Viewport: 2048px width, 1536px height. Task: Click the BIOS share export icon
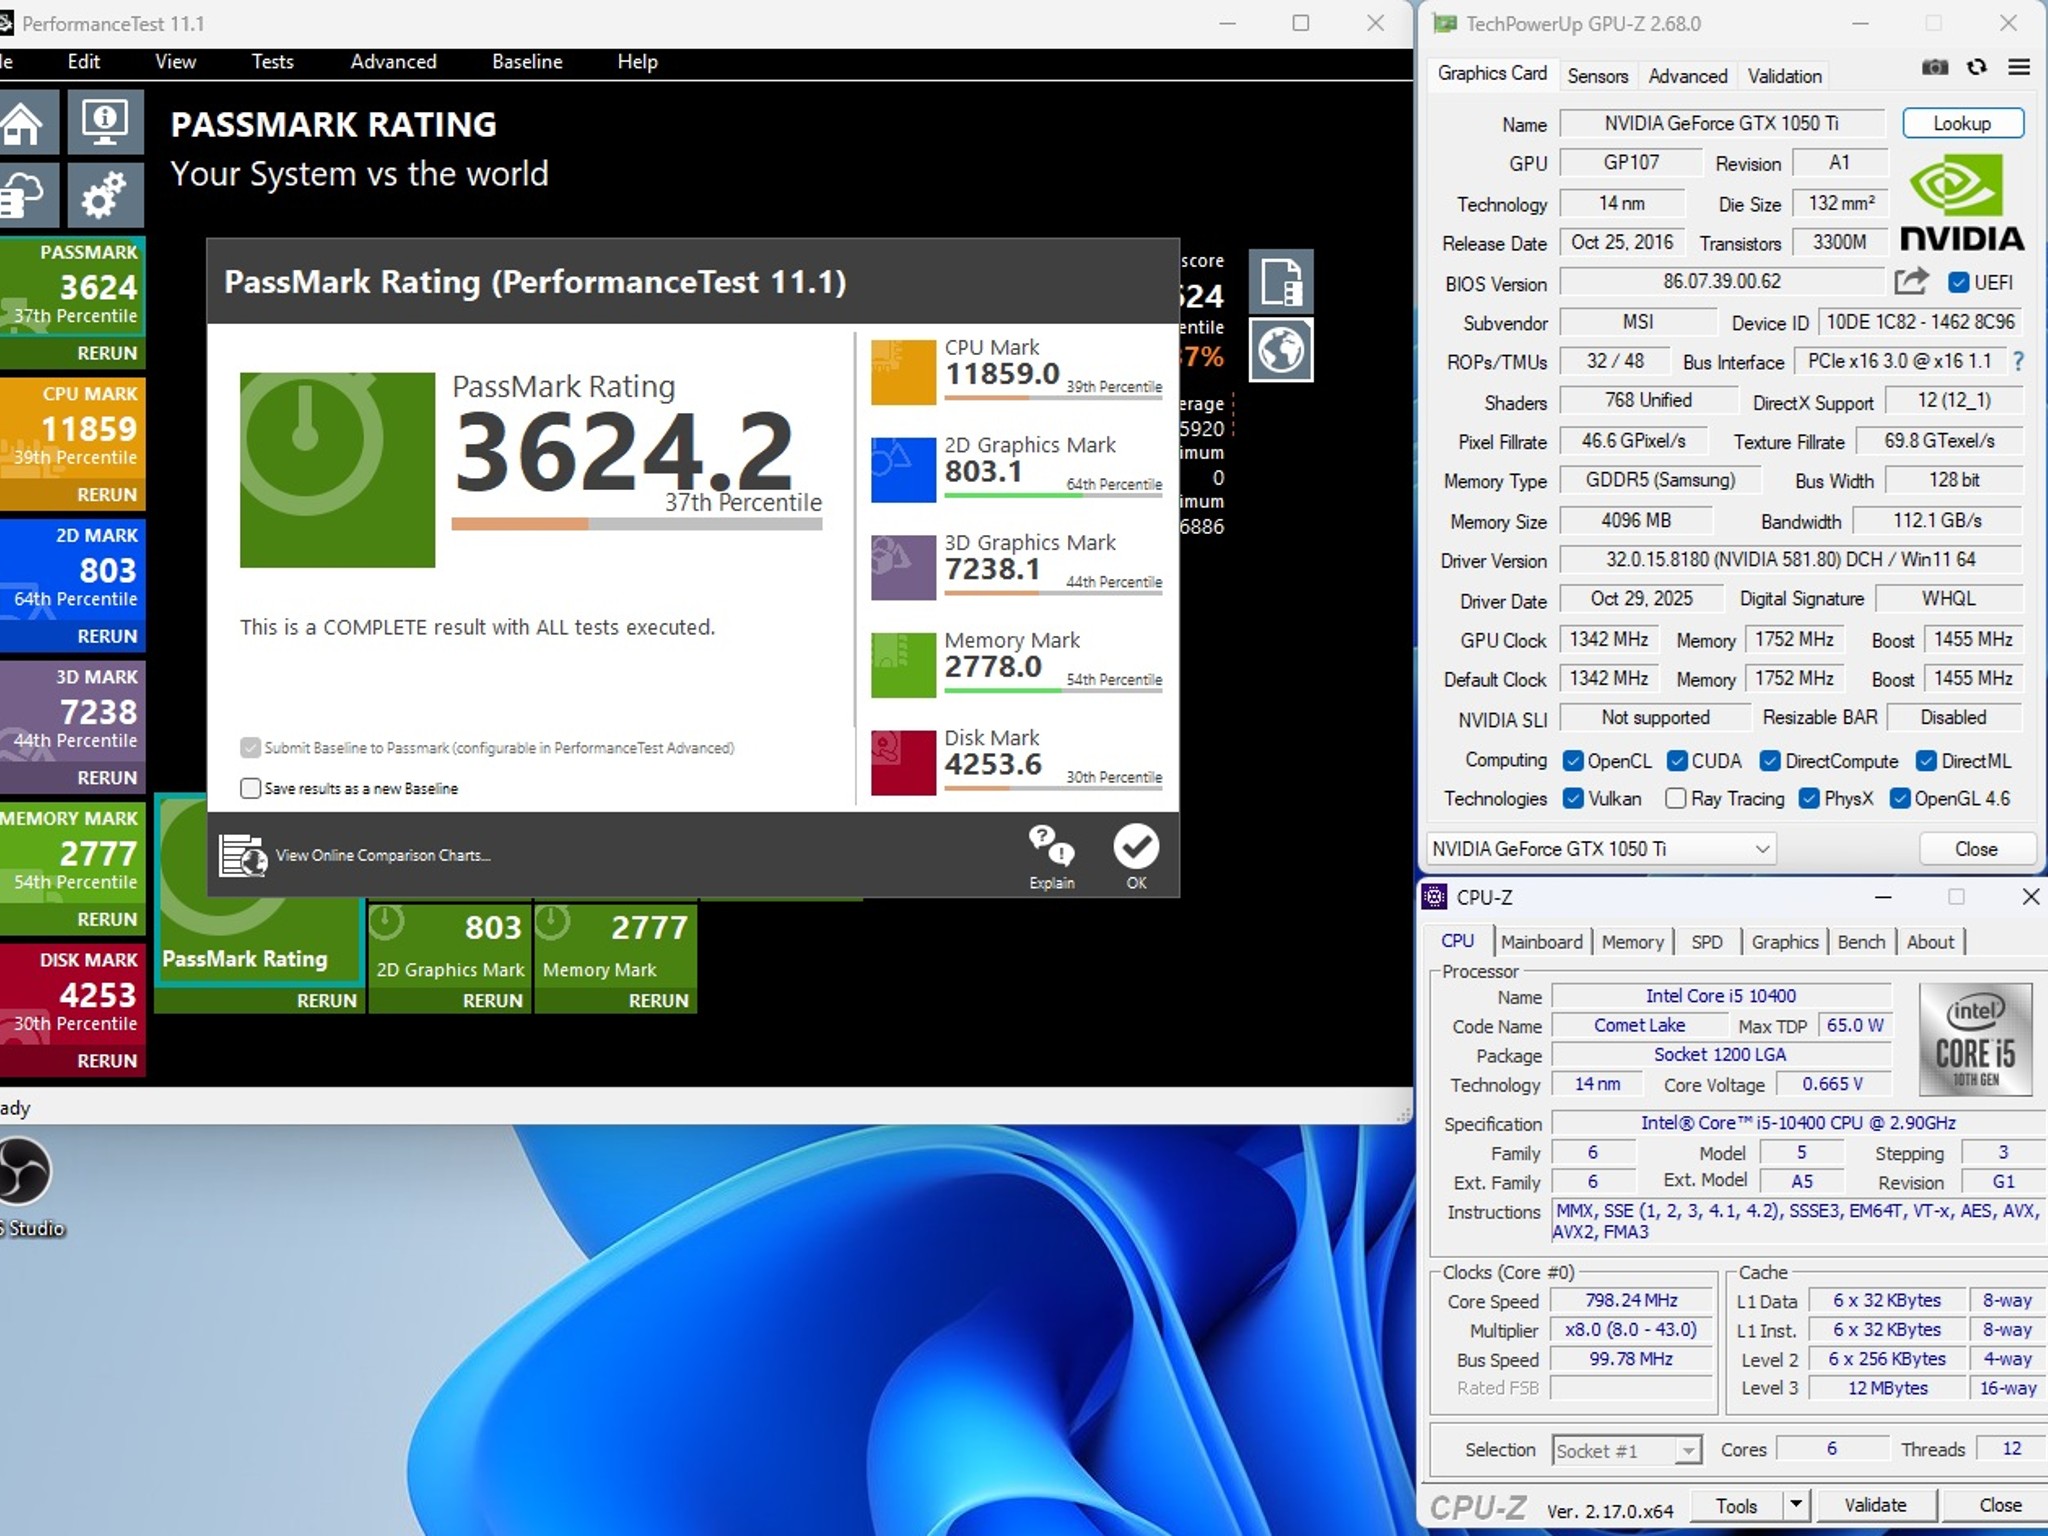[x=1910, y=282]
